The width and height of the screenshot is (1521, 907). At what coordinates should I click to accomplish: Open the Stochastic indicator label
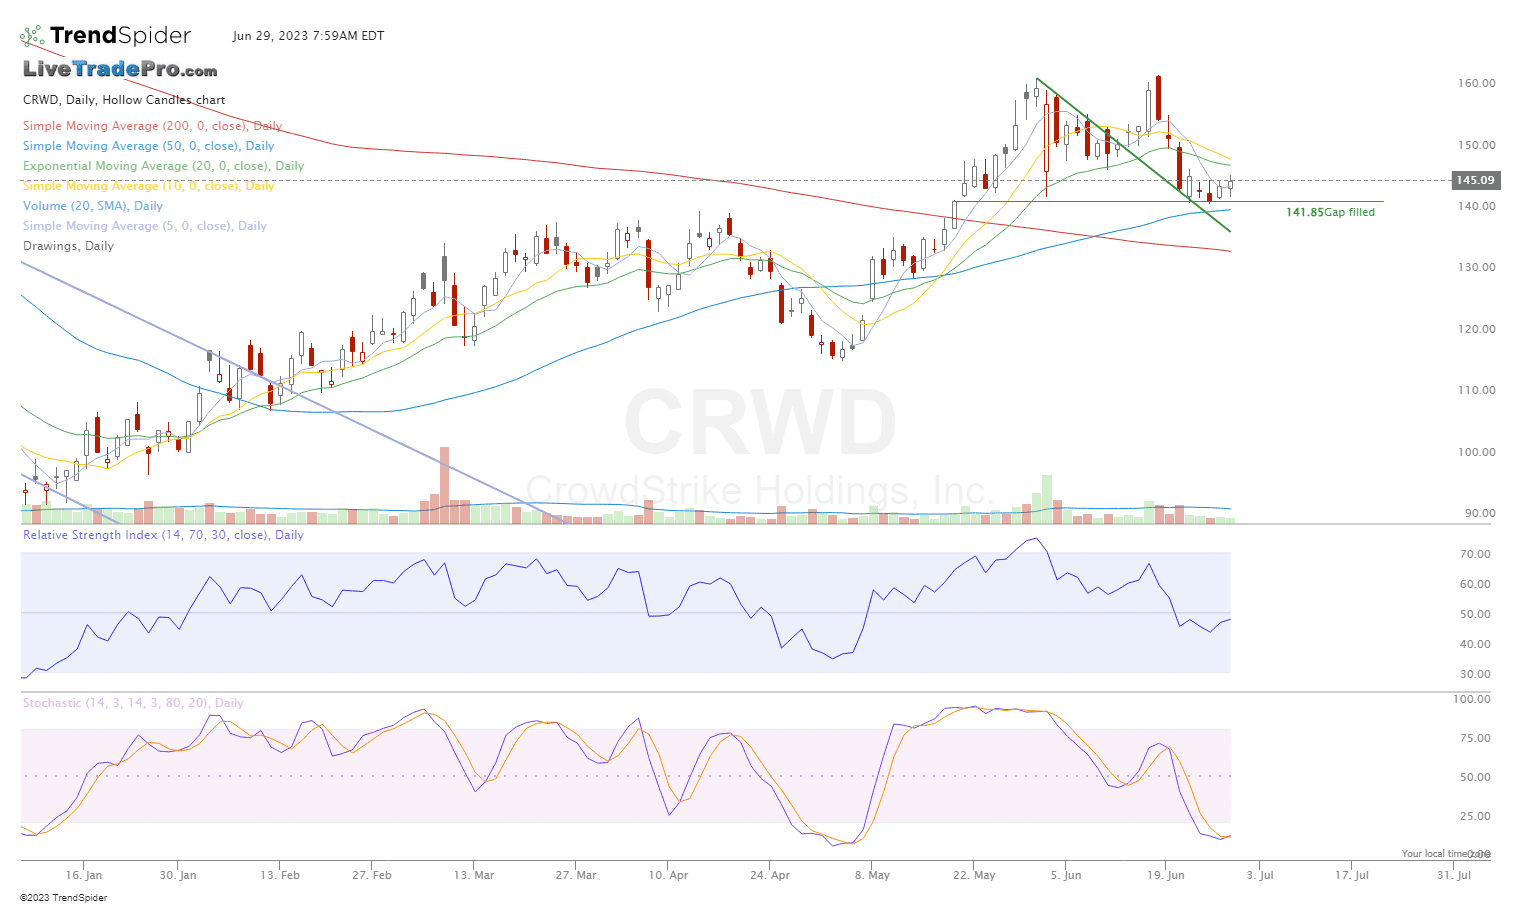click(133, 703)
